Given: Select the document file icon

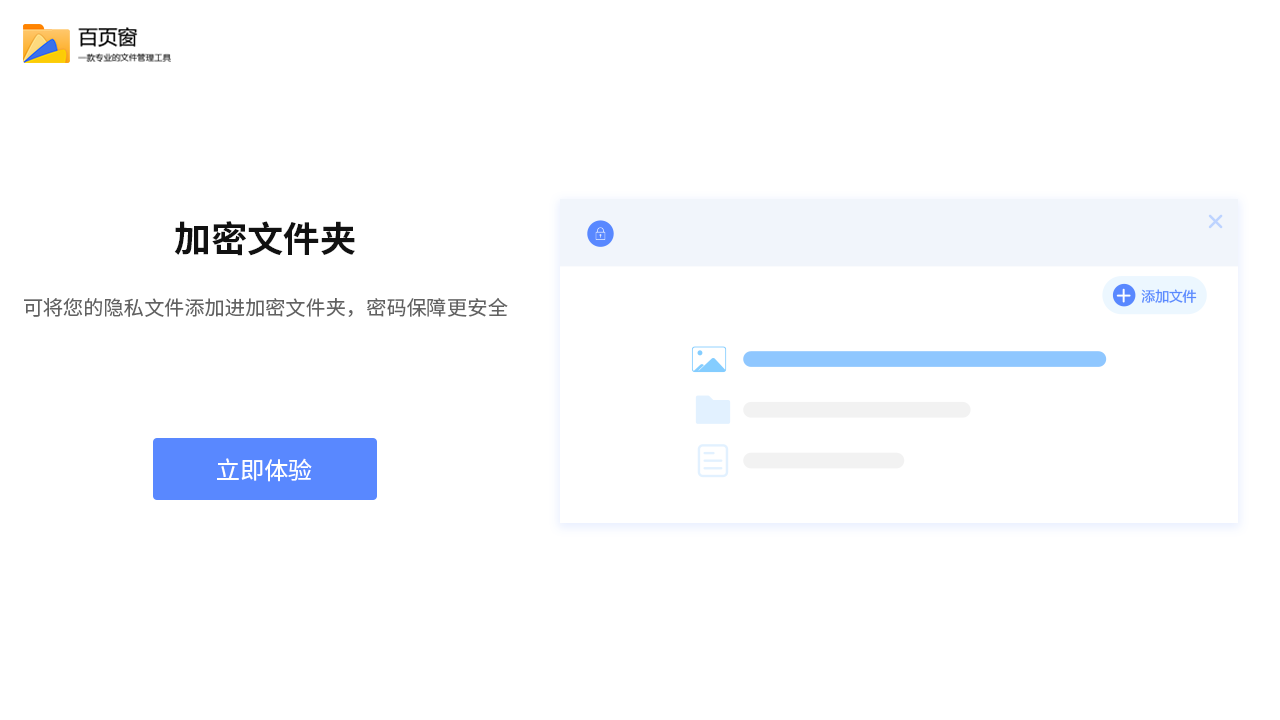Looking at the screenshot, I should [712, 460].
